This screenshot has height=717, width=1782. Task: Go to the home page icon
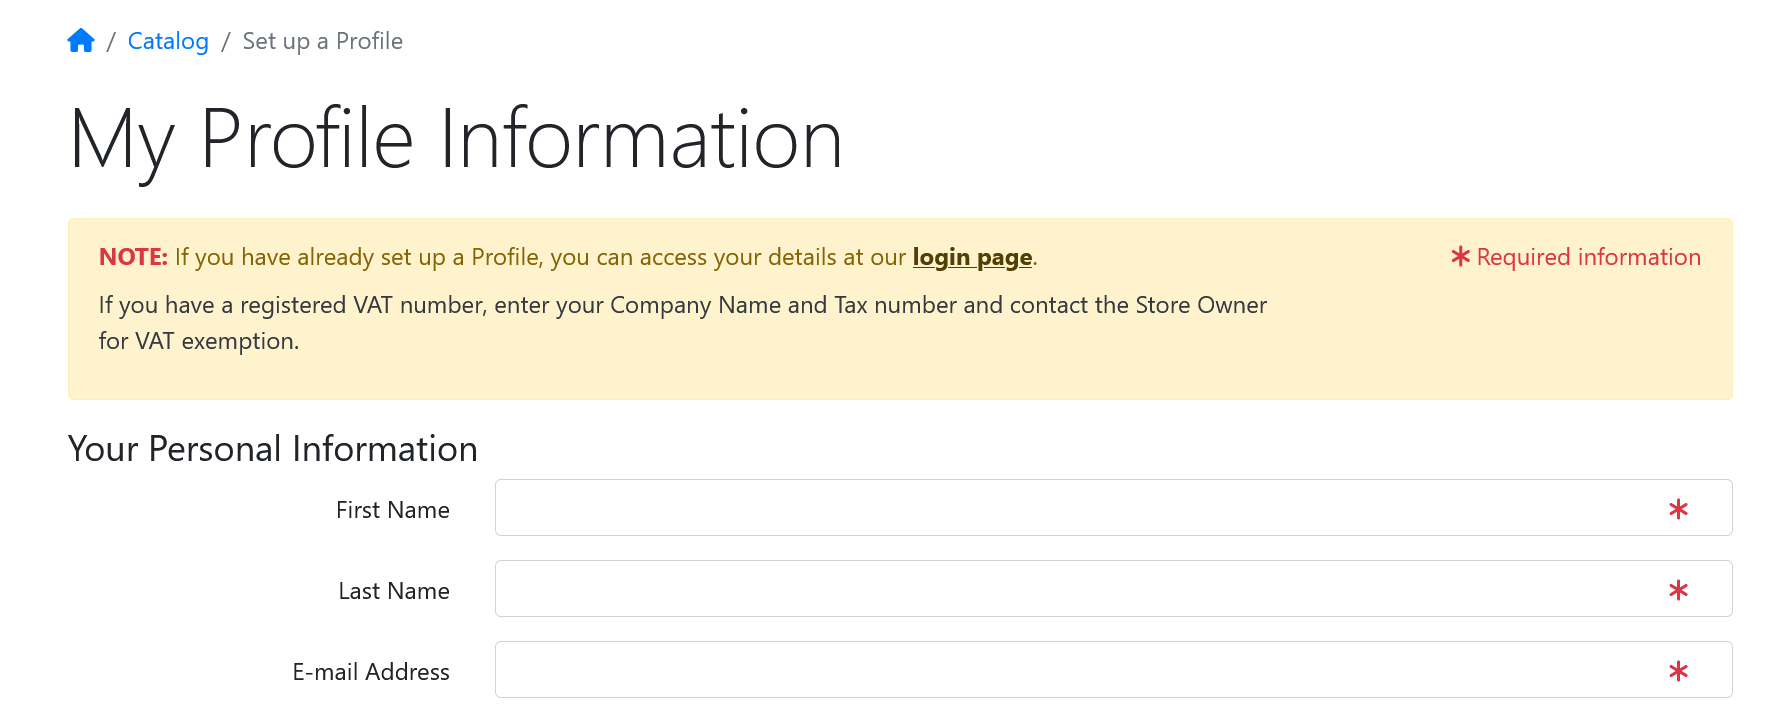(81, 41)
